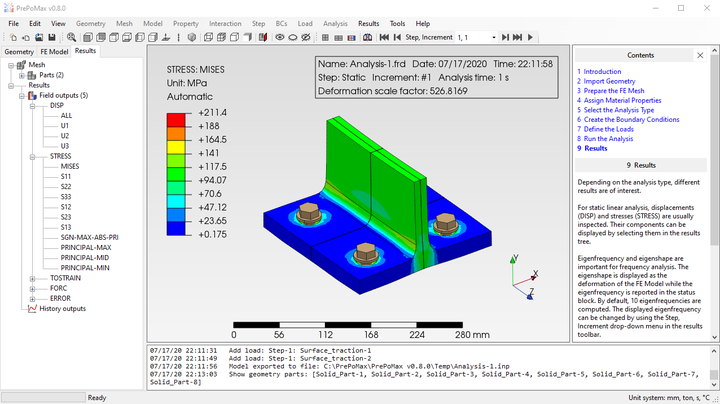Collapse the STRESS tree node
The height and width of the screenshot is (404, 720).
(x=33, y=157)
